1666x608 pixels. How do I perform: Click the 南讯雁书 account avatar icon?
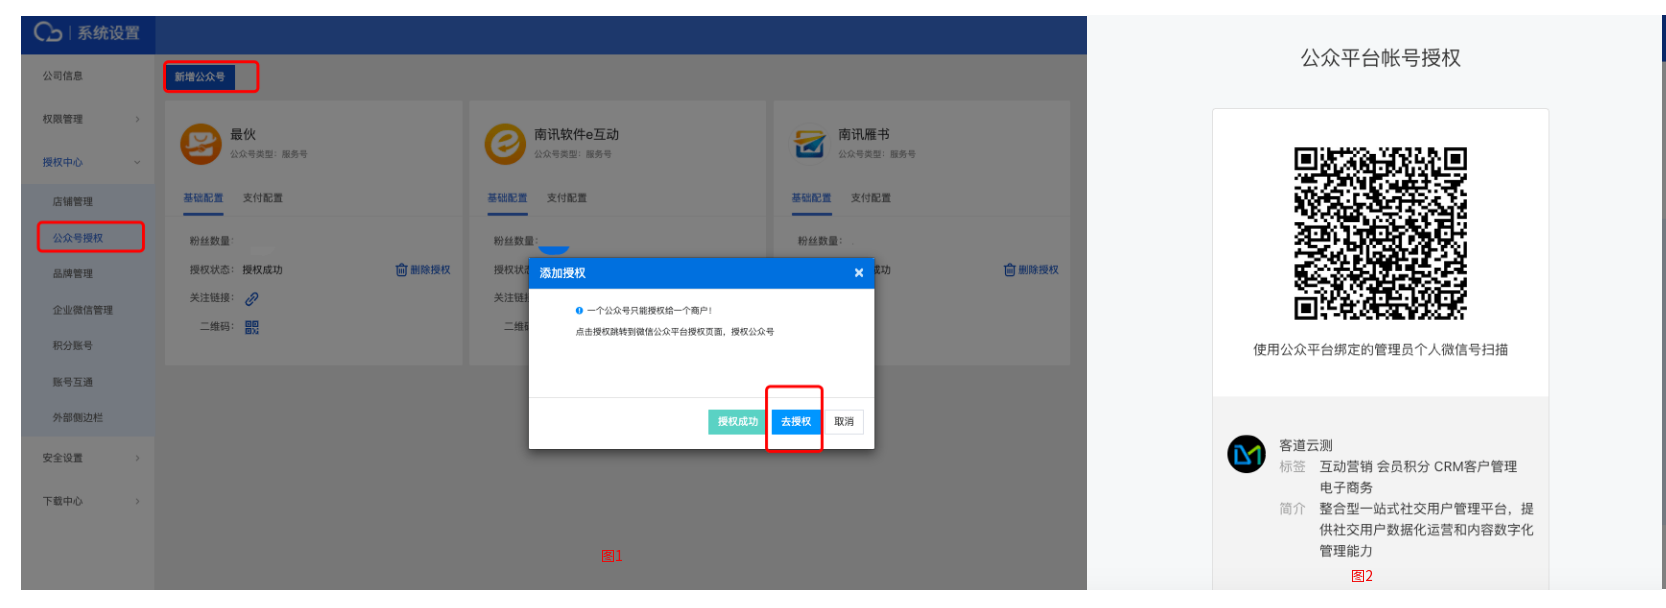point(809,143)
